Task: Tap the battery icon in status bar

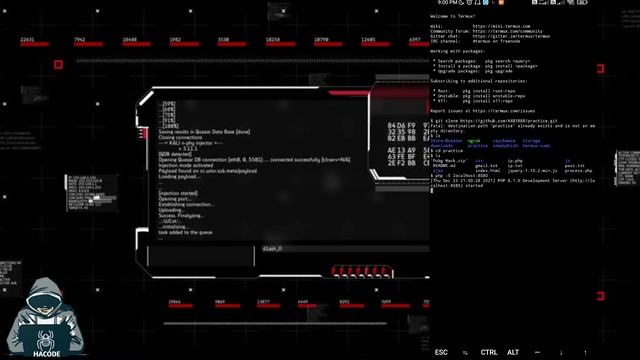Action: [582, 2]
